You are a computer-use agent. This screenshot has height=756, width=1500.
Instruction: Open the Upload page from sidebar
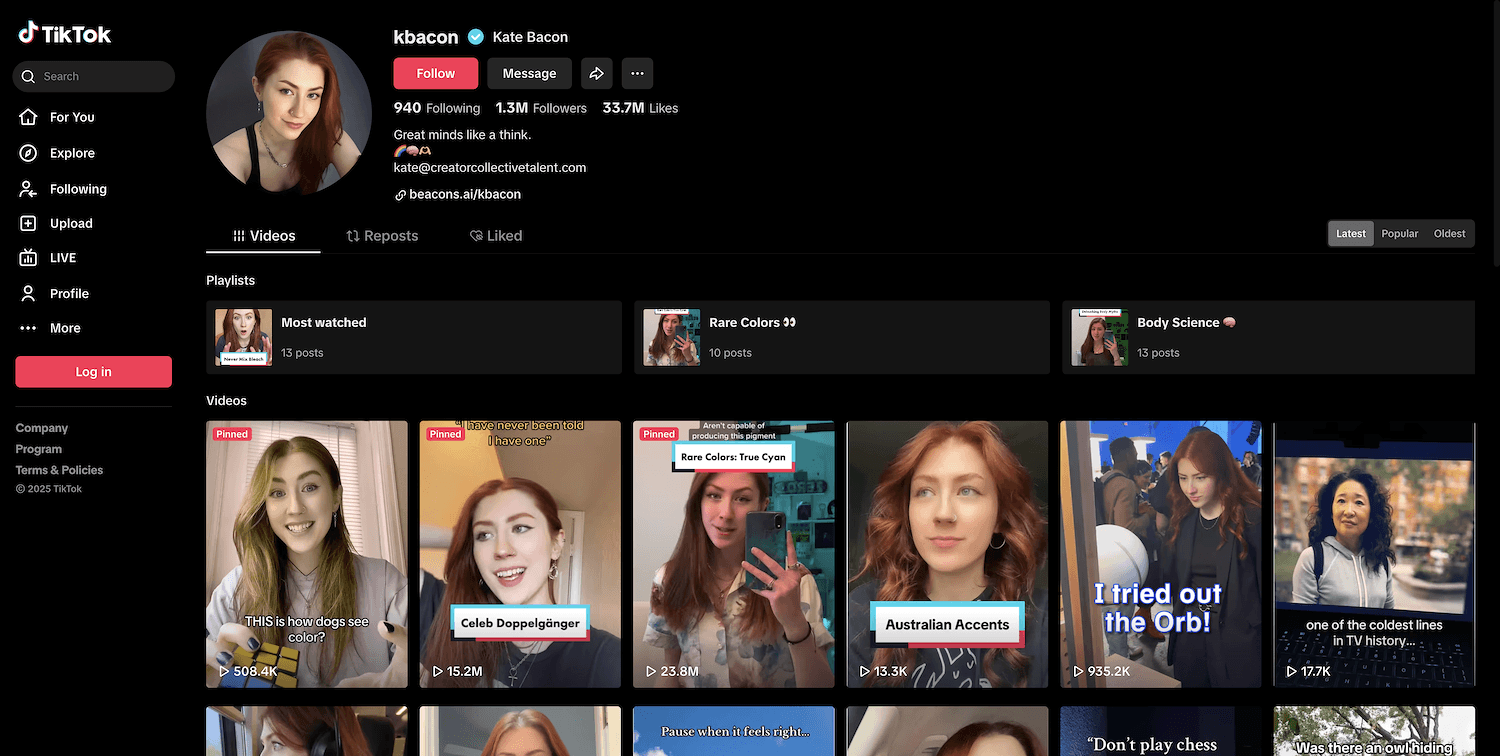tap(71, 224)
